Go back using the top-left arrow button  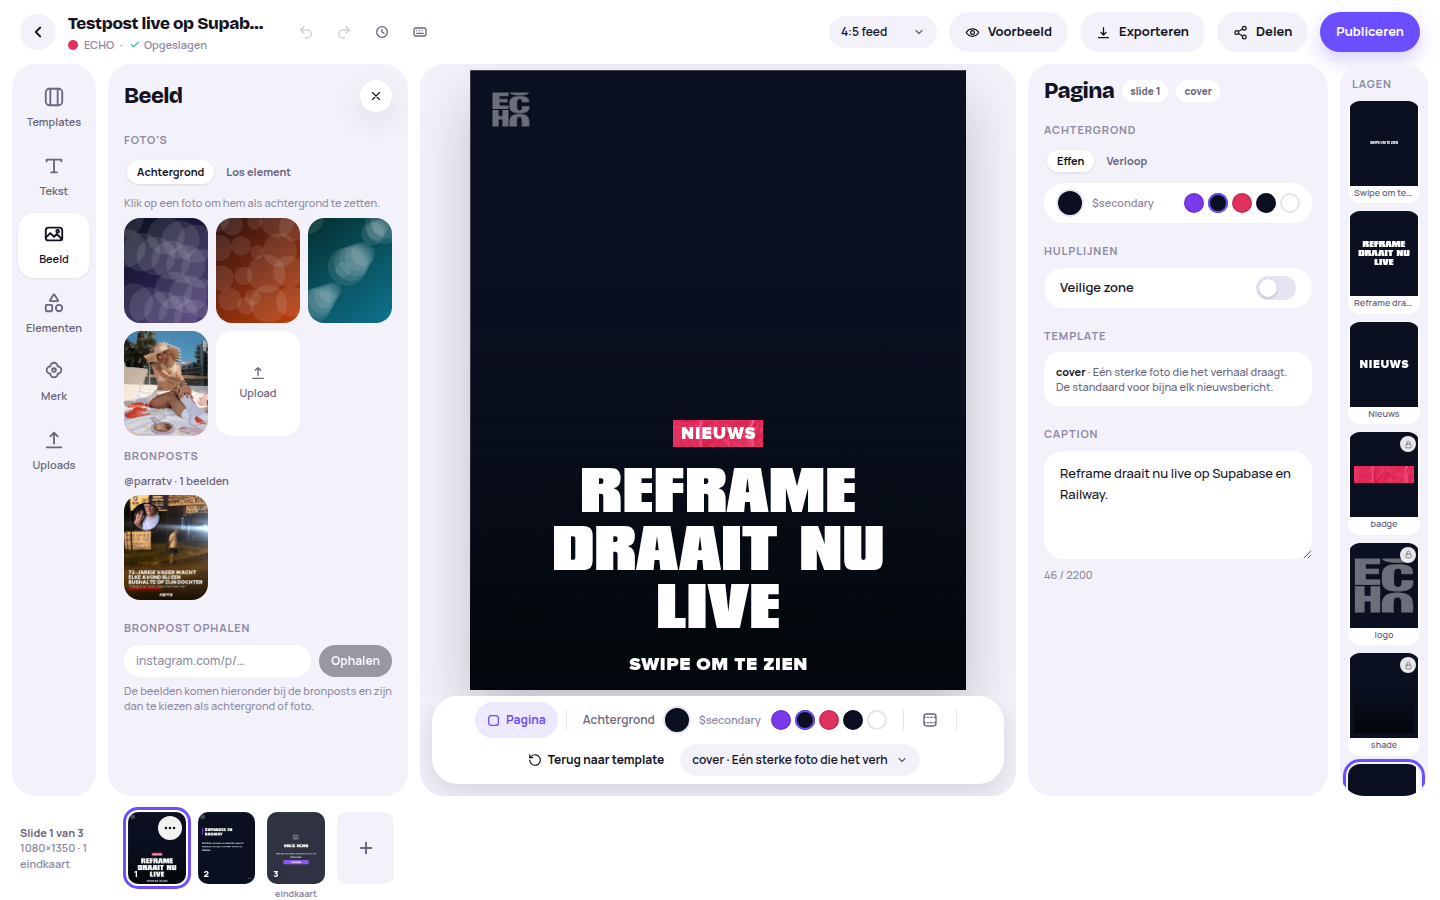pos(38,32)
